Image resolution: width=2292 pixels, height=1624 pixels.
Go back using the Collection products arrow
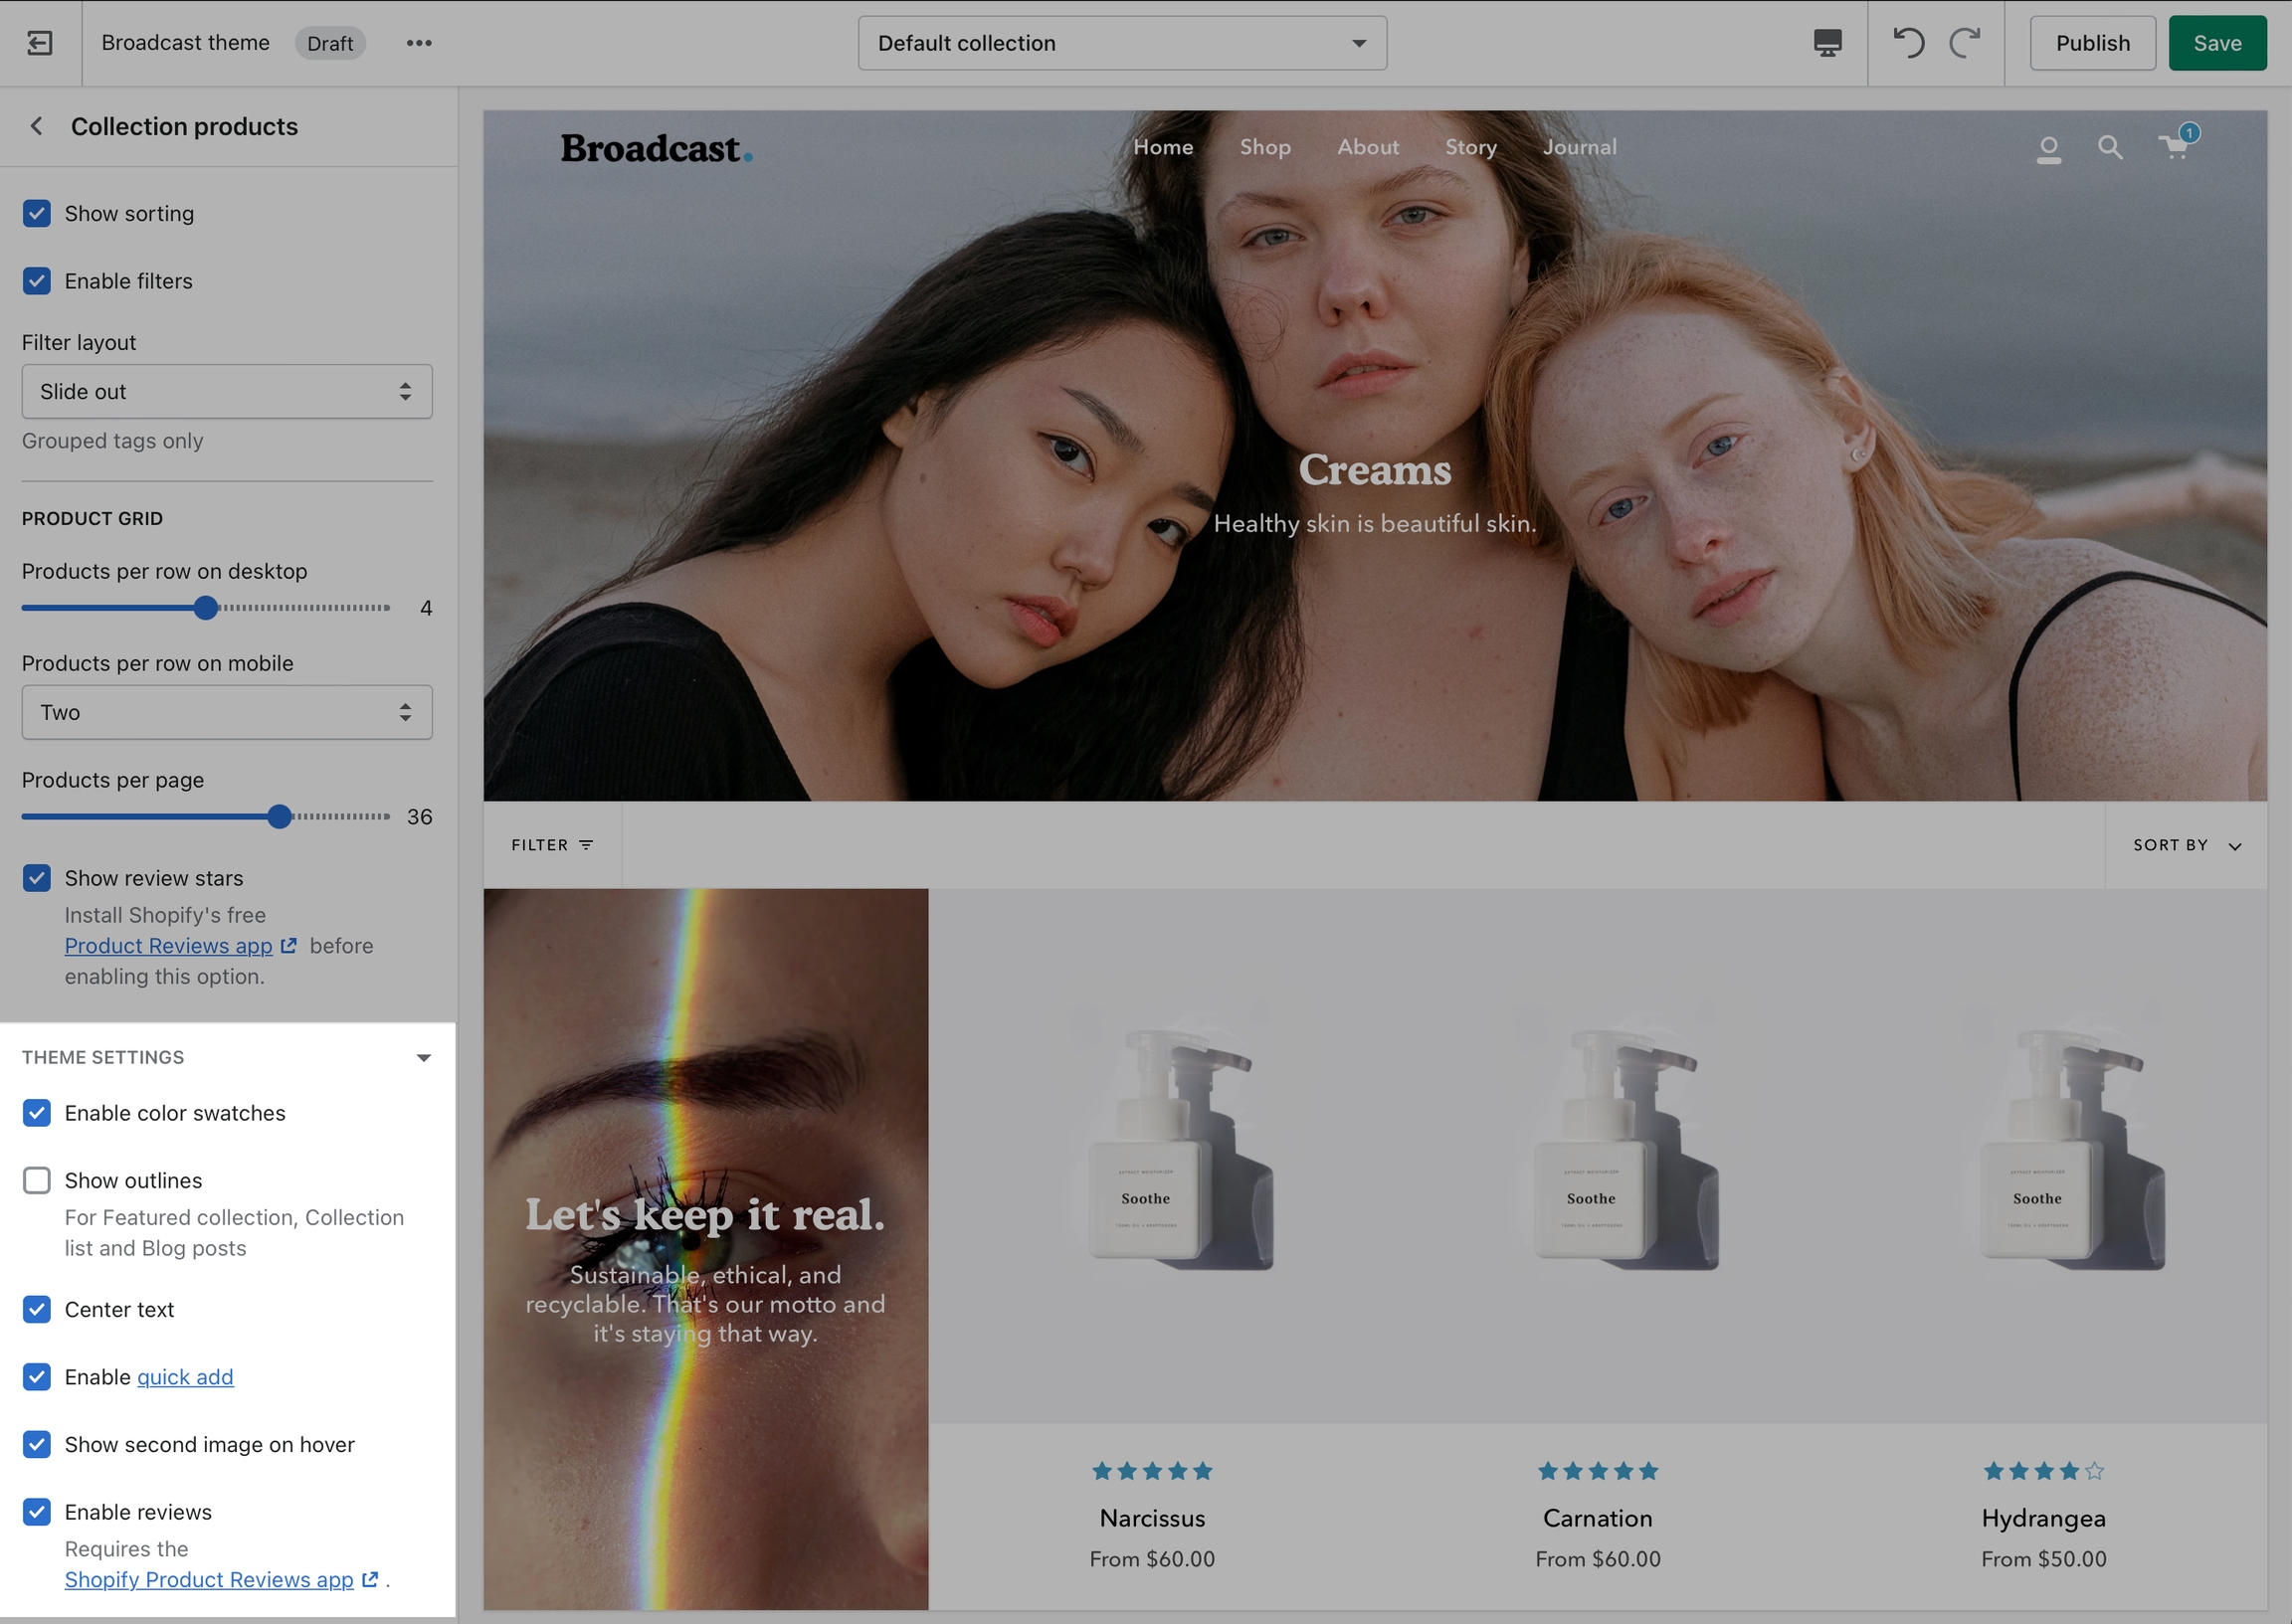pos(37,126)
